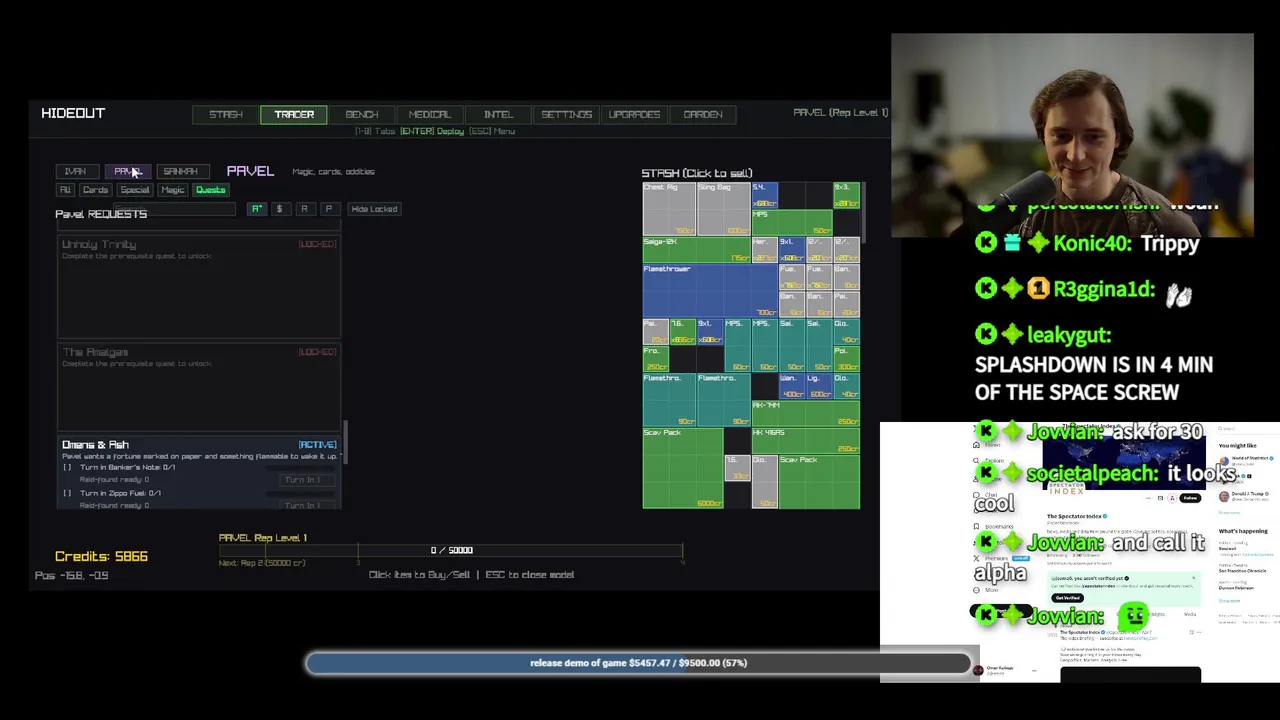1280x720 pixels.
Task: Open the SETTINGS tab
Action: [566, 114]
